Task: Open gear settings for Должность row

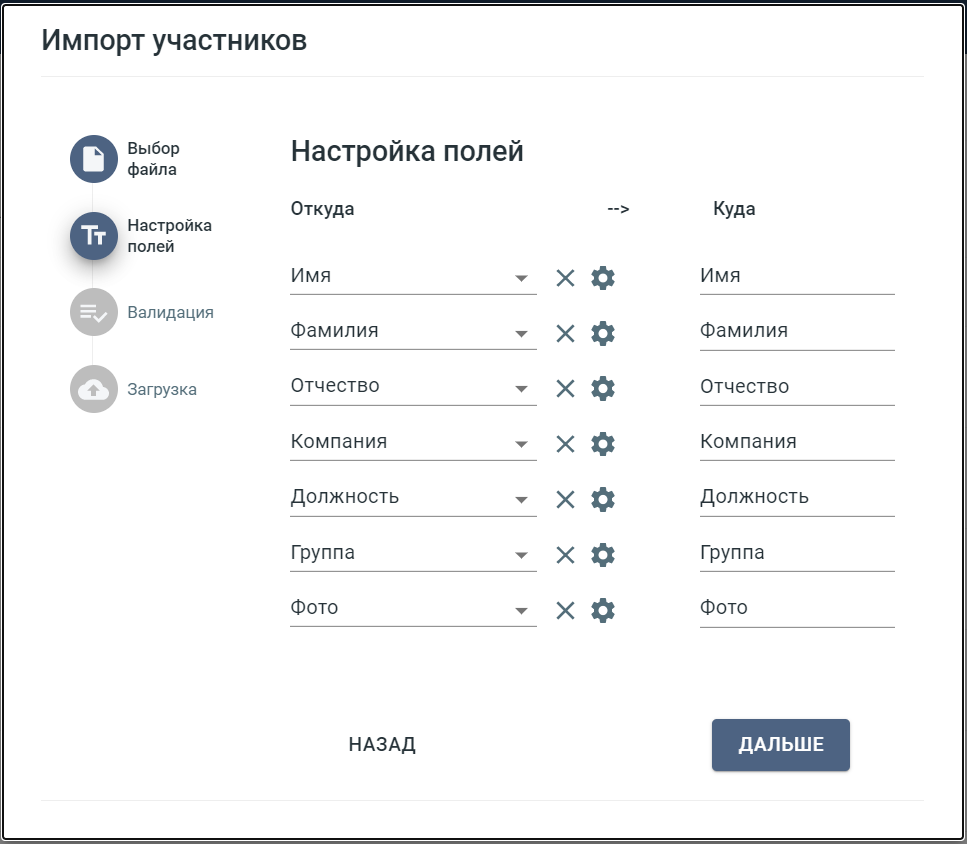Action: point(602,499)
